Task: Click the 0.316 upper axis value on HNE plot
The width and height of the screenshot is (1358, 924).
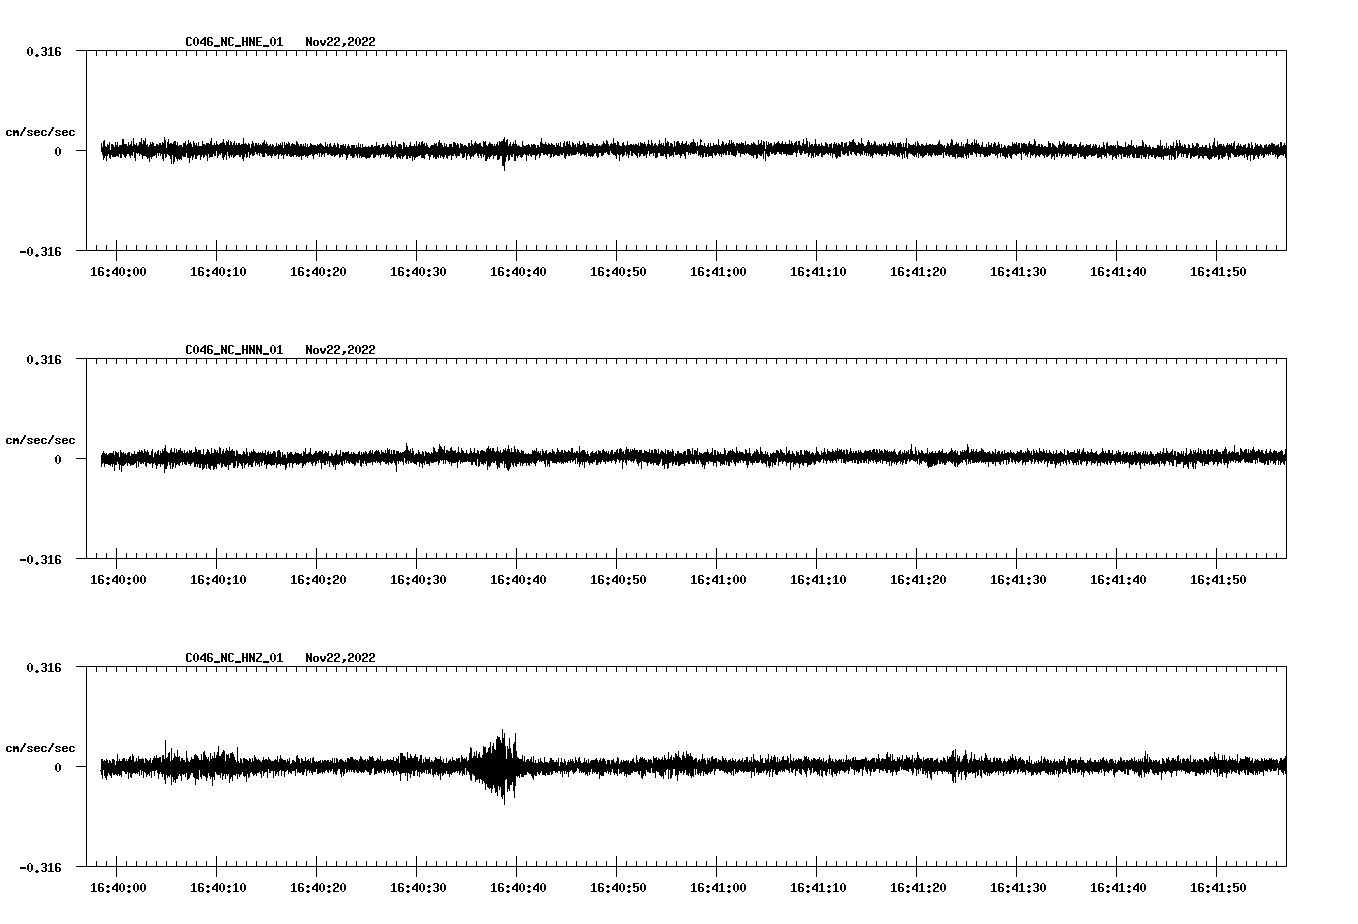Action: (x=44, y=51)
